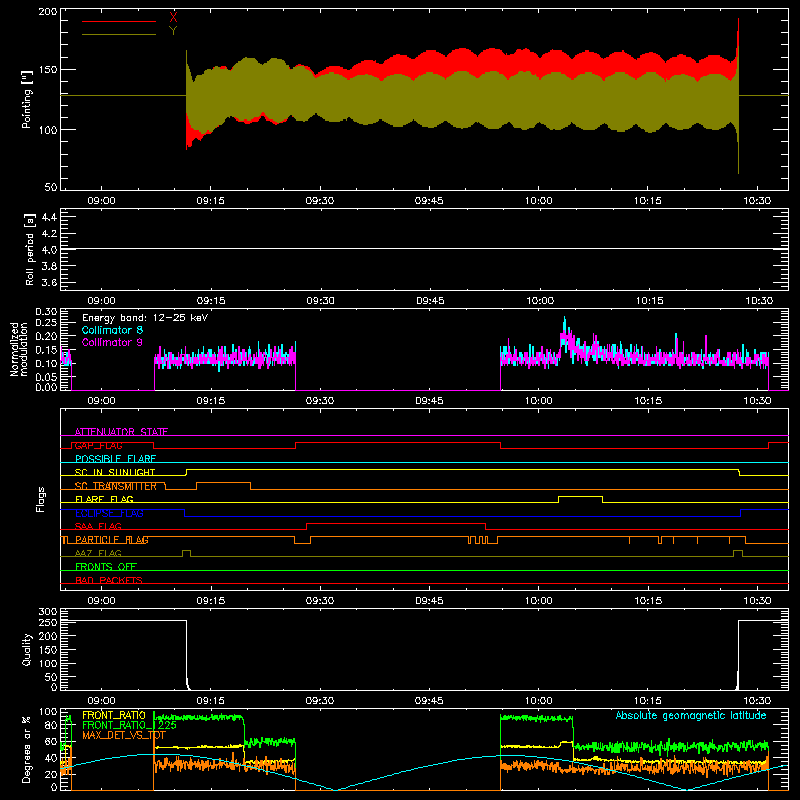Click the red X legend line
The width and height of the screenshot is (800, 800).
coord(119,21)
